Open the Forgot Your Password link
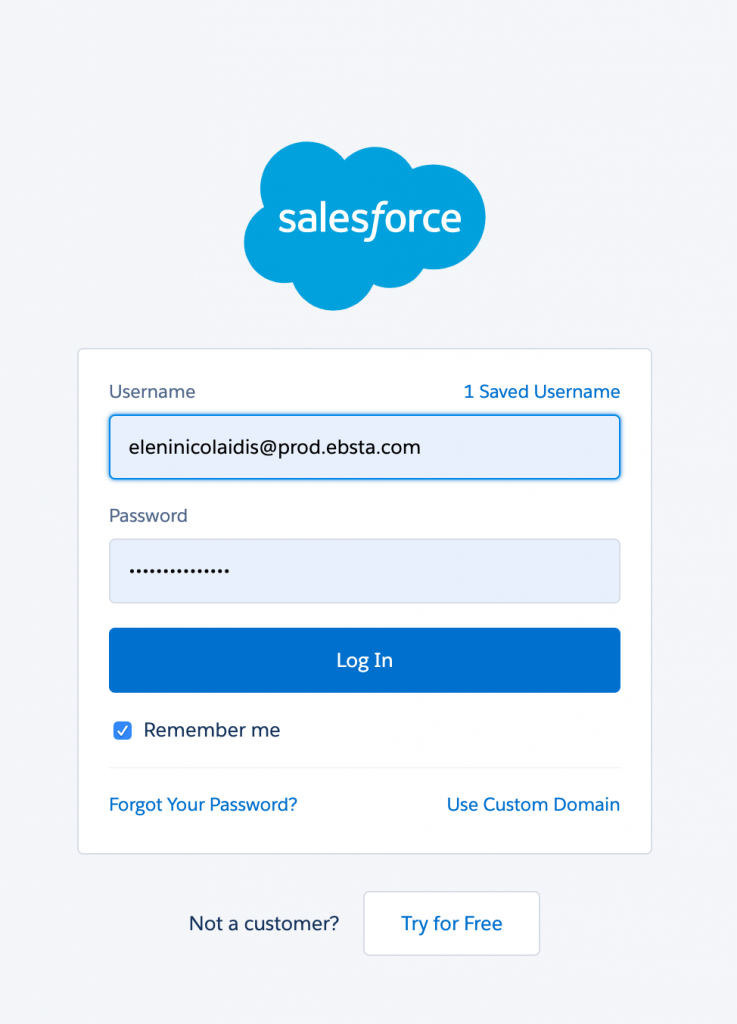This screenshot has height=1024, width=737. [x=203, y=804]
